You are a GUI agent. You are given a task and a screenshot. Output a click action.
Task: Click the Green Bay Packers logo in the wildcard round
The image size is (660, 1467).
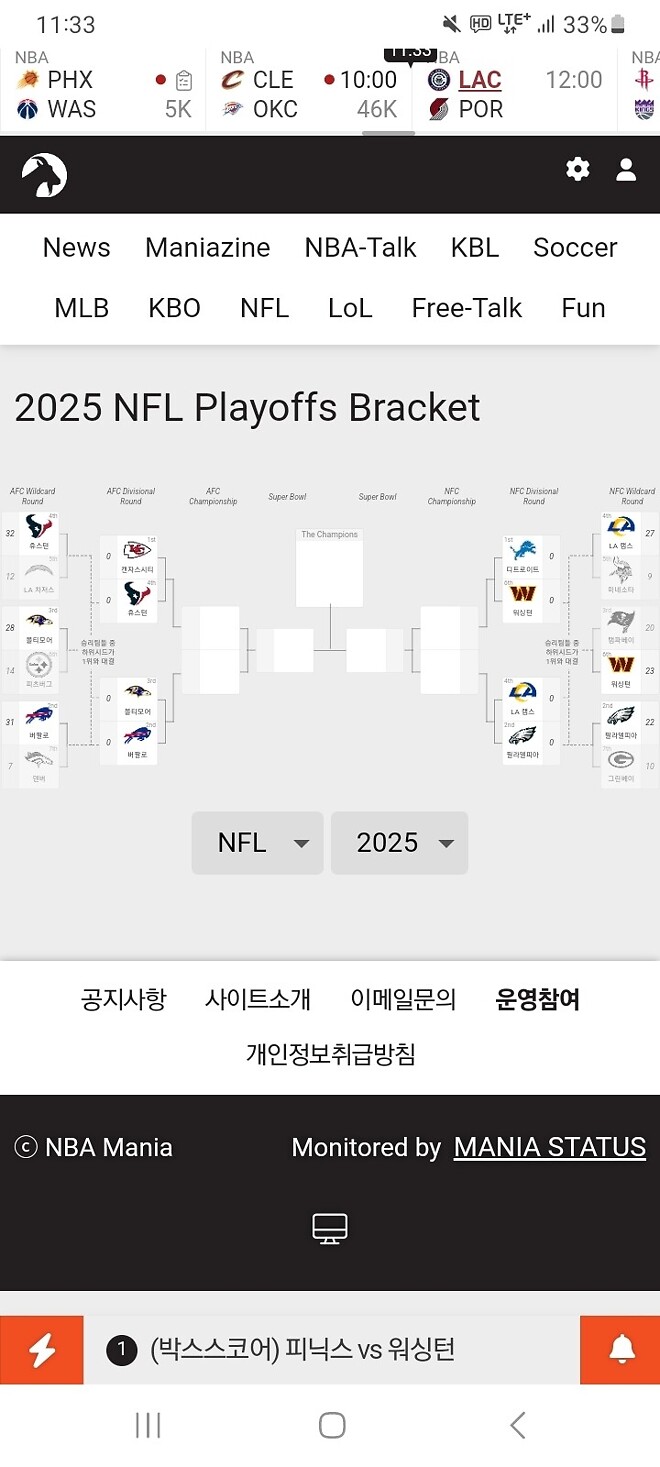[622, 760]
